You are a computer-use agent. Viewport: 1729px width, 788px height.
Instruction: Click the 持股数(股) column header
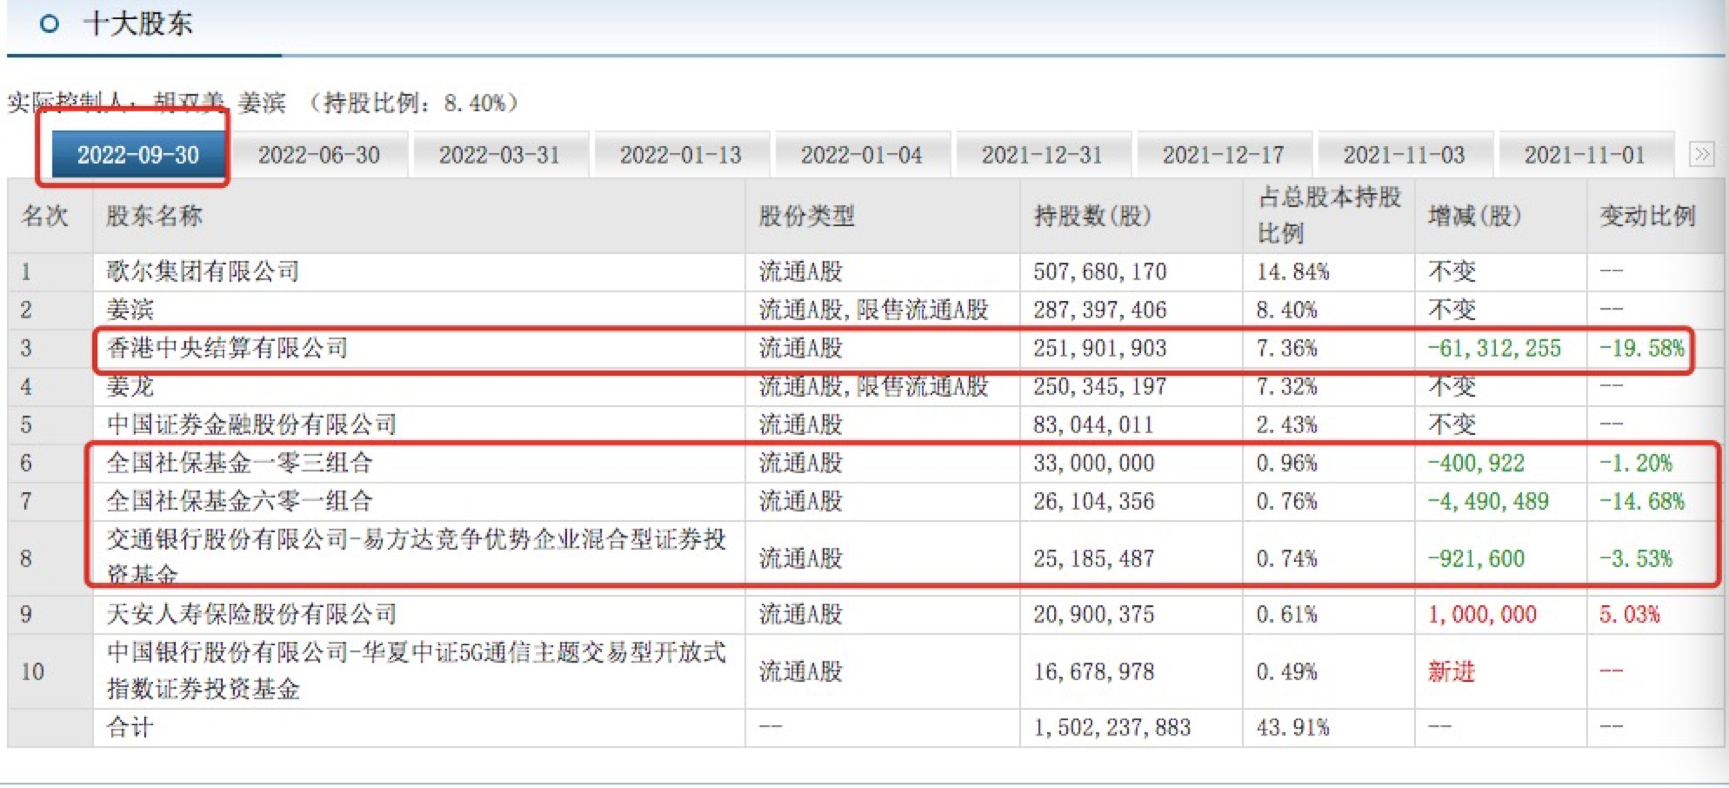point(1092,216)
